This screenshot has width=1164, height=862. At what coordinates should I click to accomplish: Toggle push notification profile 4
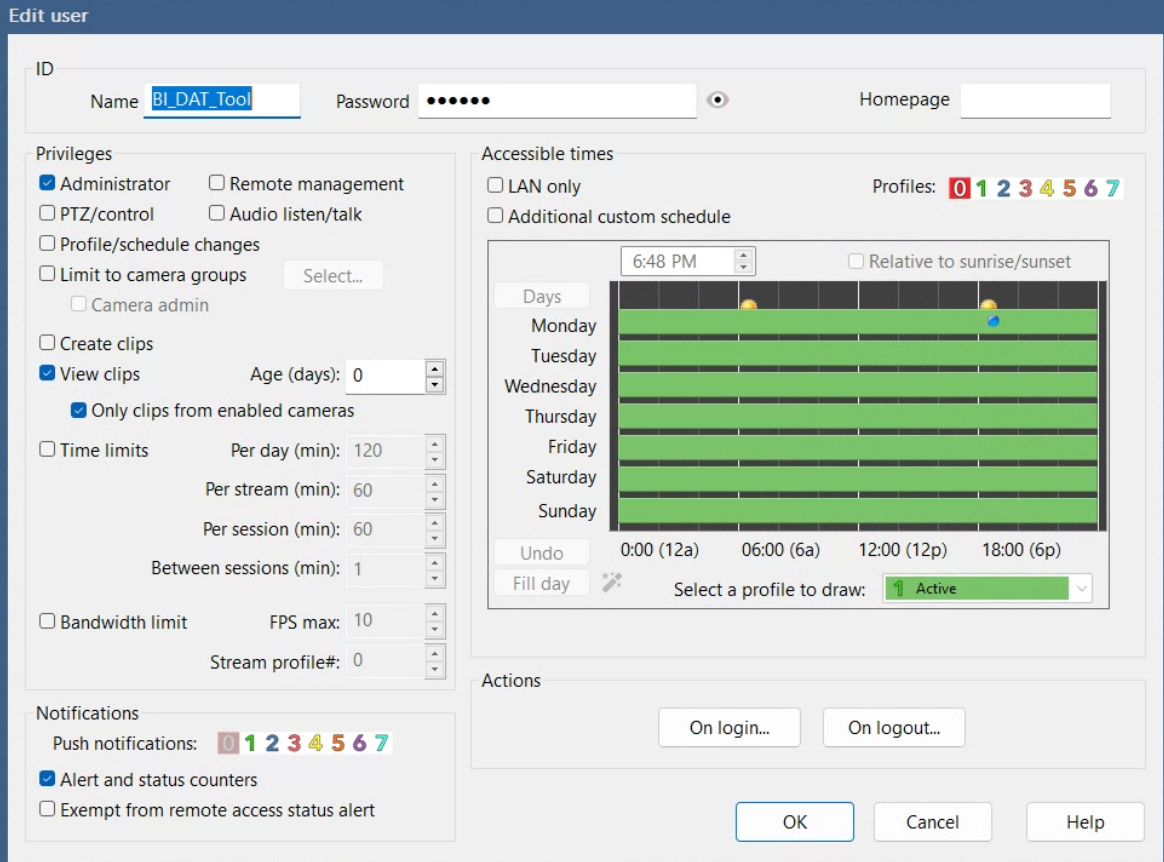[x=315, y=743]
